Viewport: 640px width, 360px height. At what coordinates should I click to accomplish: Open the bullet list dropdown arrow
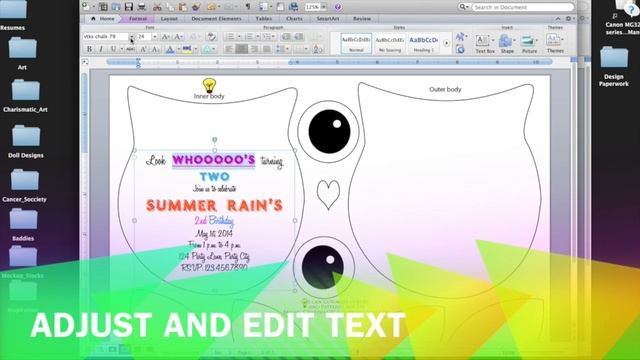(x=239, y=37)
